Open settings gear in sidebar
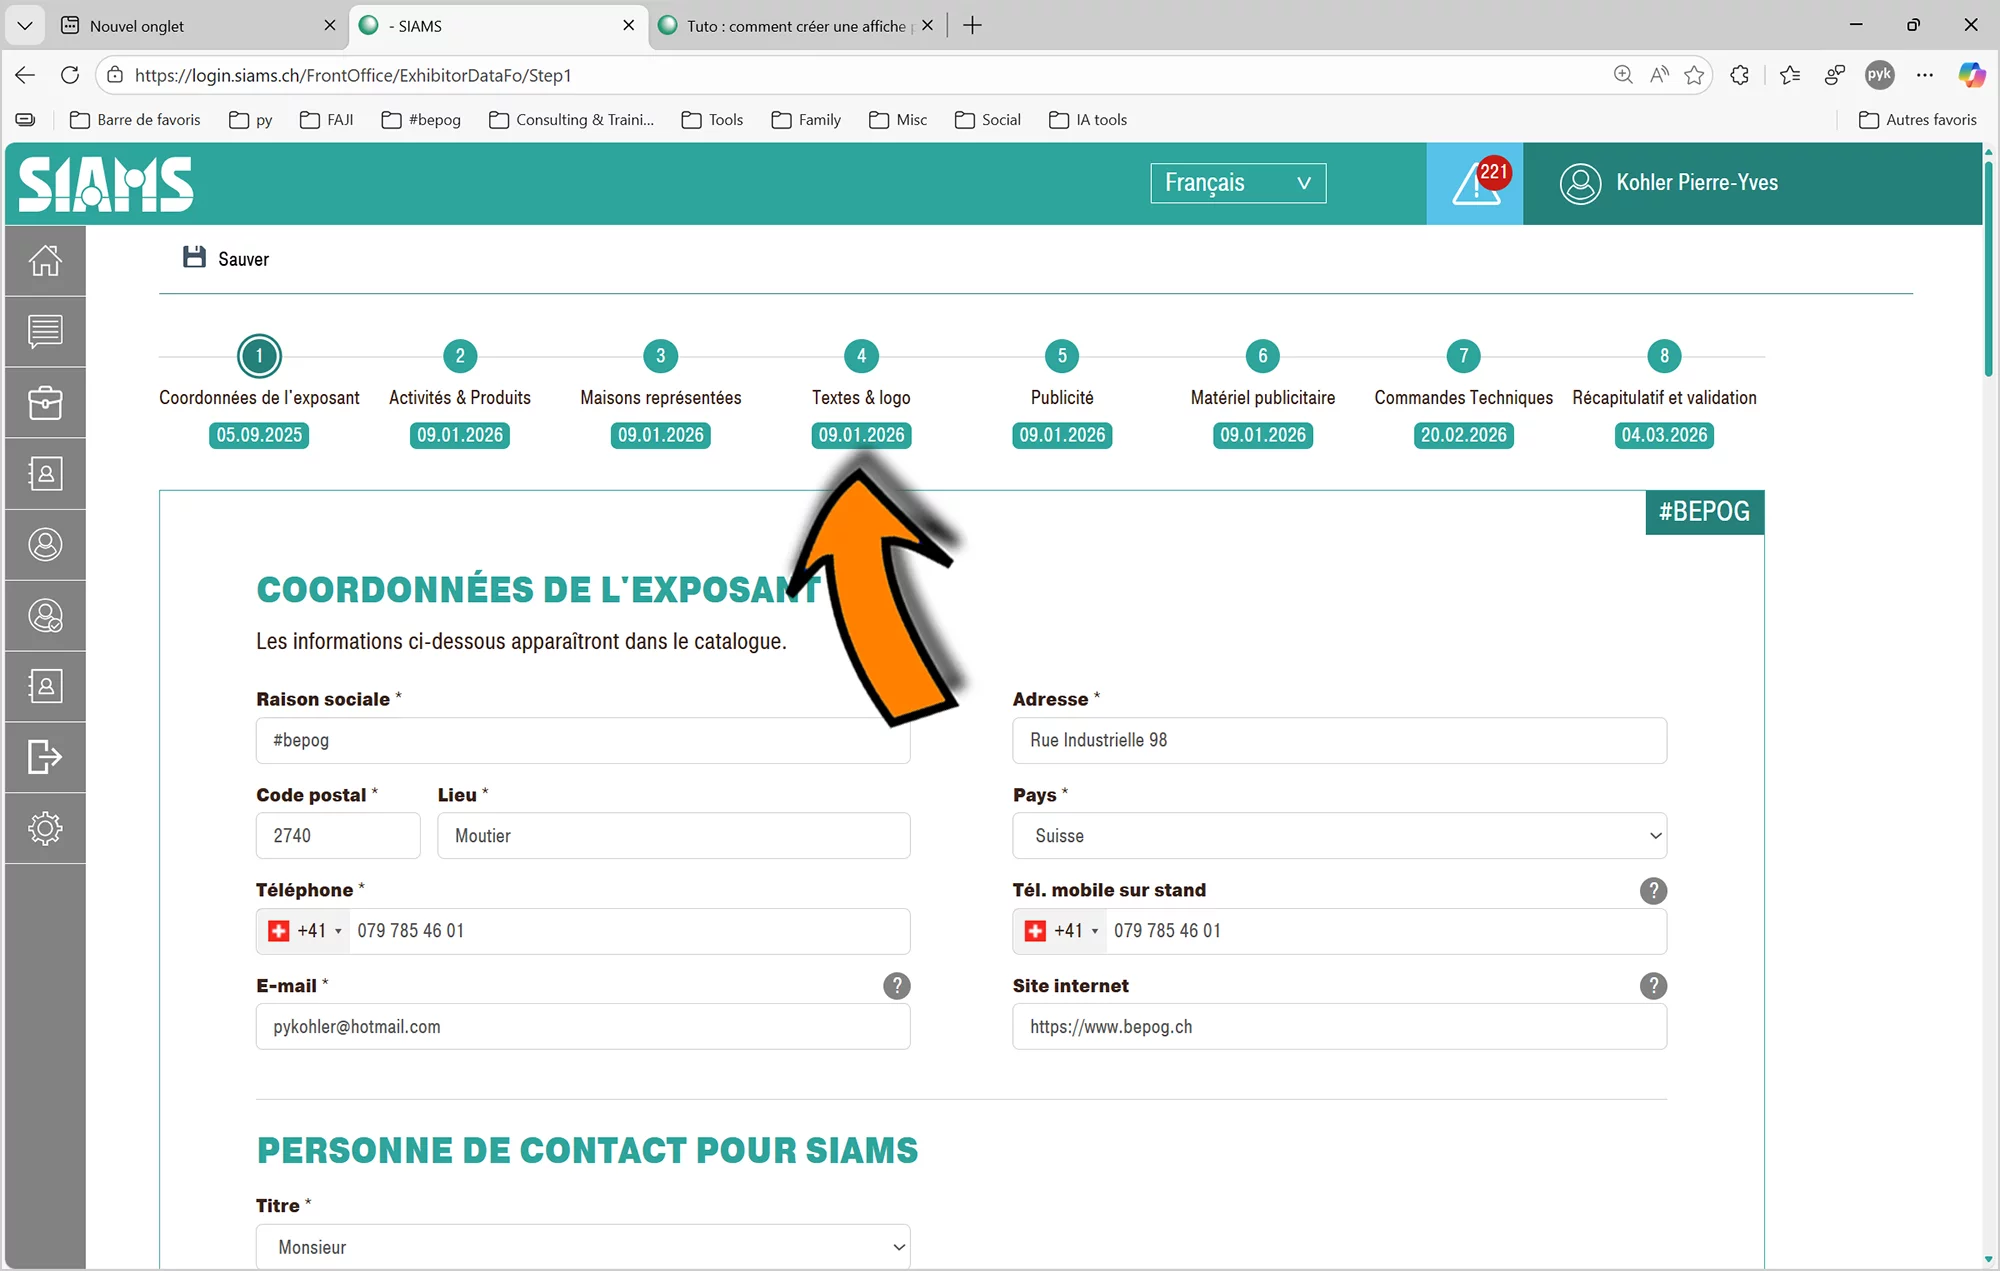 (x=45, y=828)
